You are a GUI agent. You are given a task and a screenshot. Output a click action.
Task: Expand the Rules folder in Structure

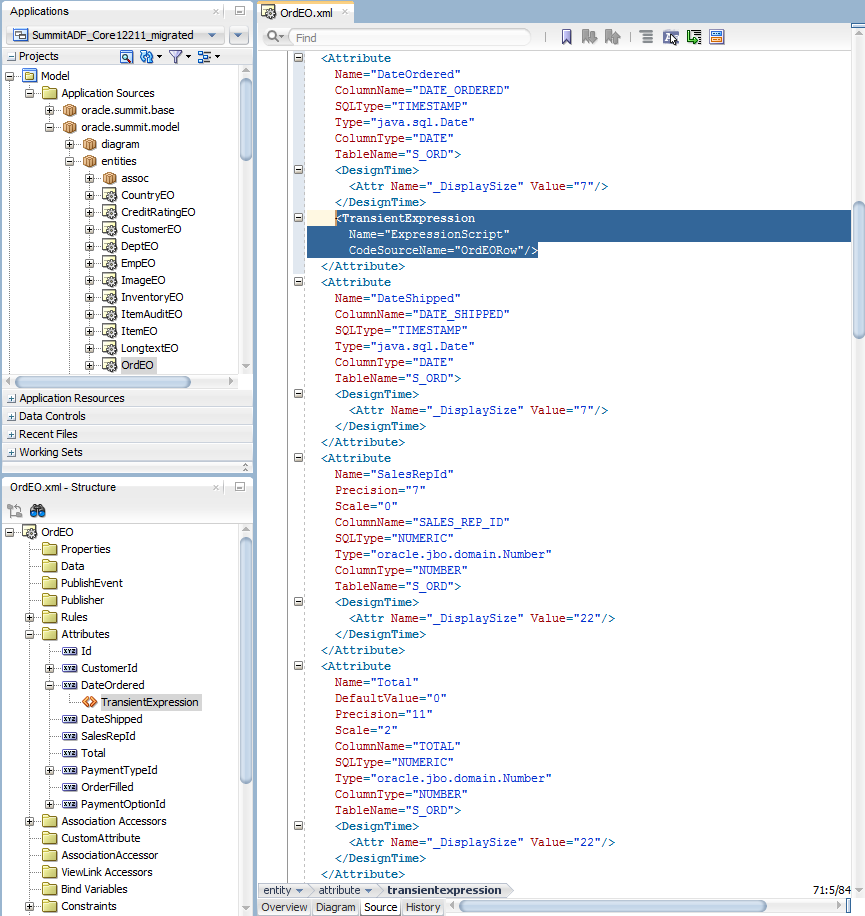coord(30,617)
